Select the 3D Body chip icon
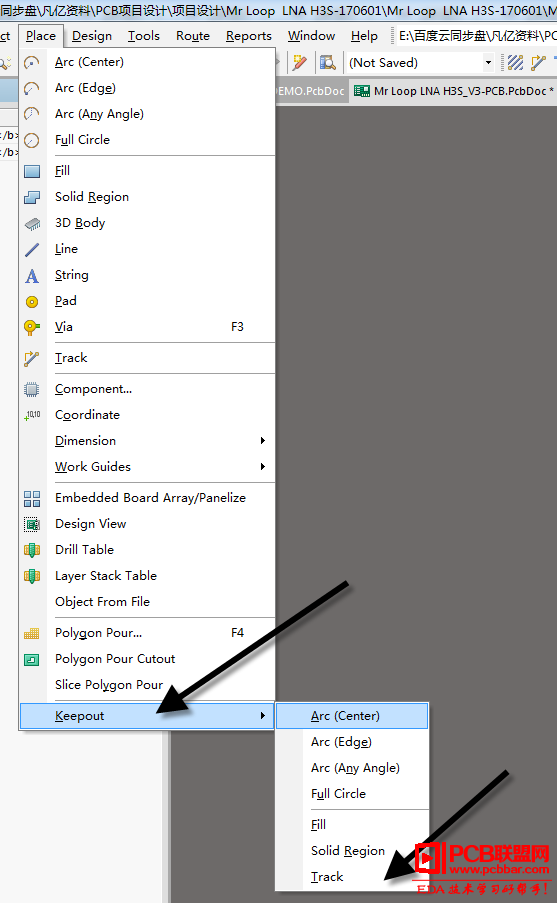 click(32, 223)
